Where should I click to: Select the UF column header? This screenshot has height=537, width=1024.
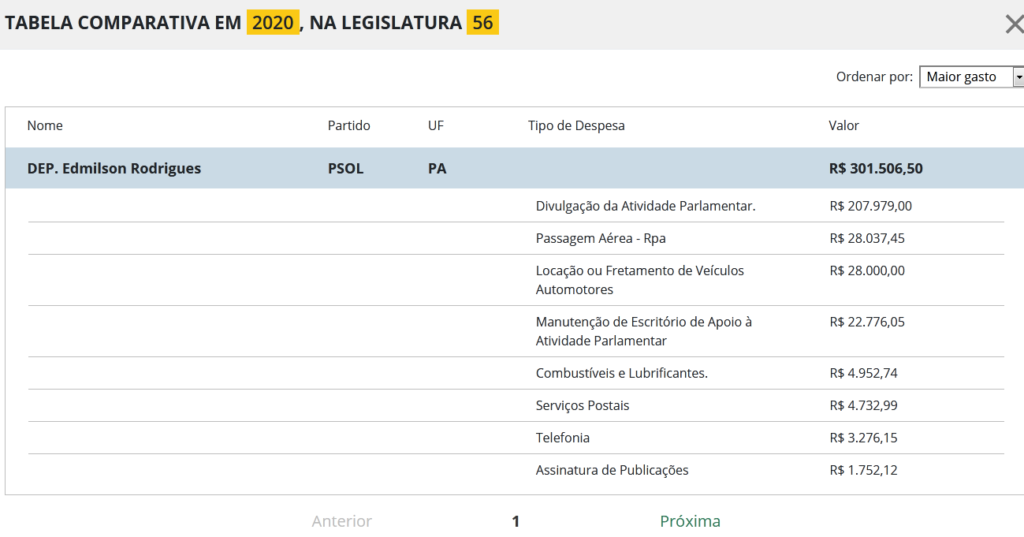pyautogui.click(x=436, y=126)
